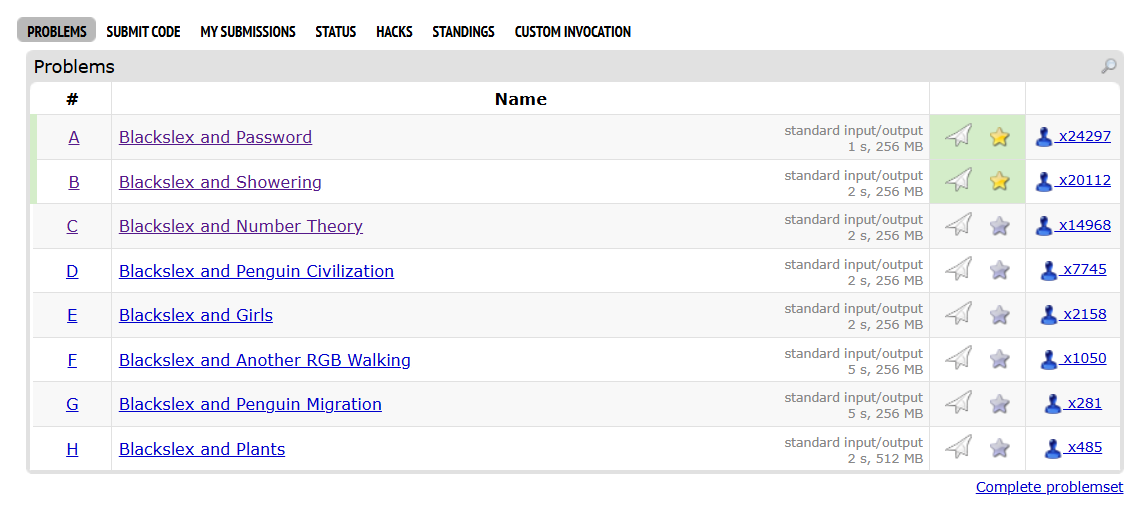Open solved-by list x7745
This screenshot has height=508, width=1136.
point(1085,270)
